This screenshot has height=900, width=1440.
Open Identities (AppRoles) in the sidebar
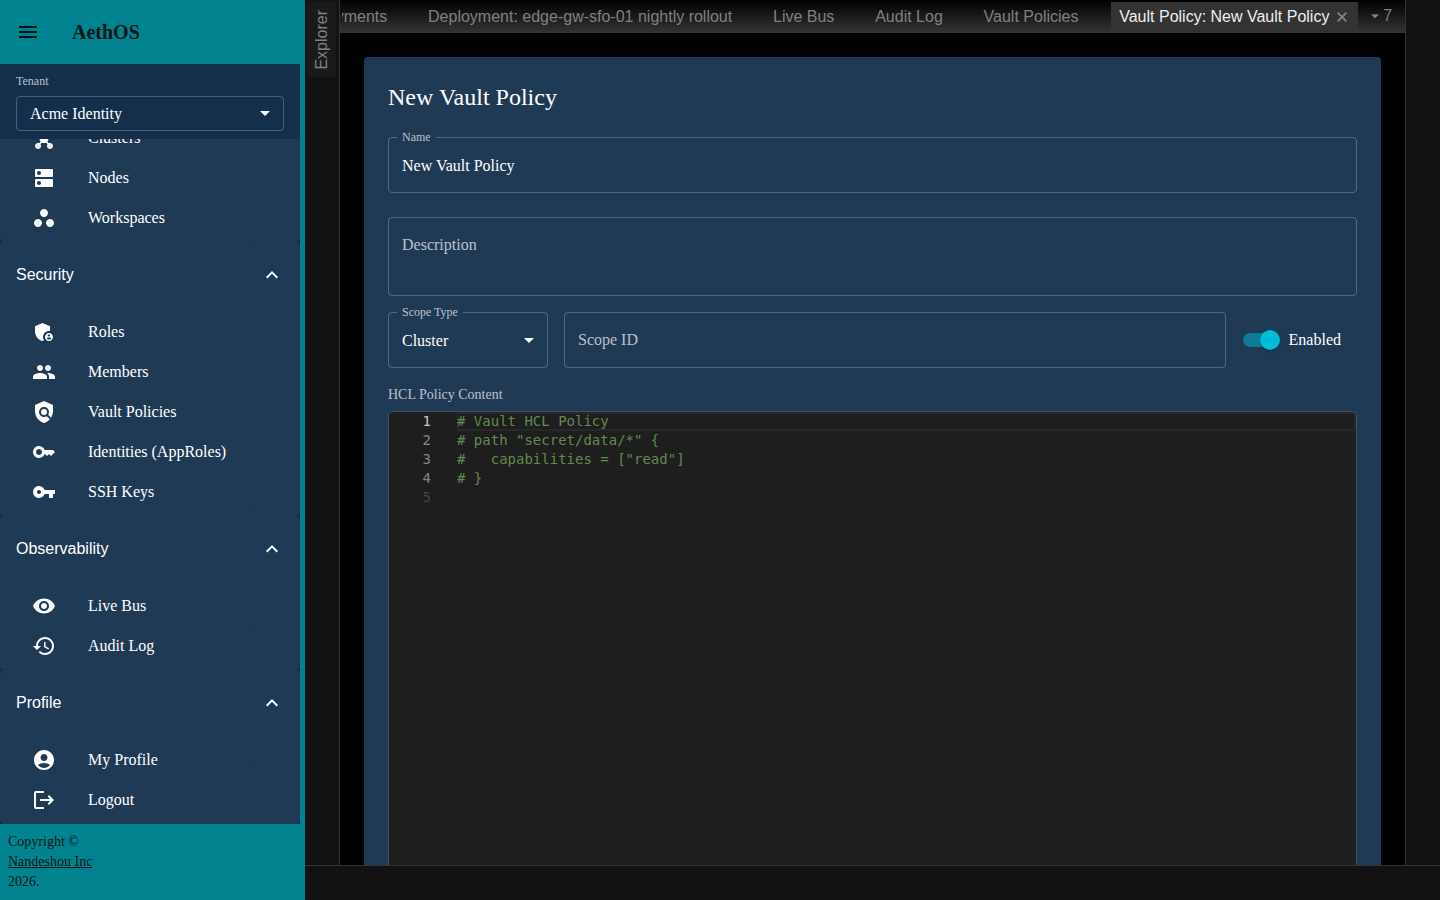(150, 452)
